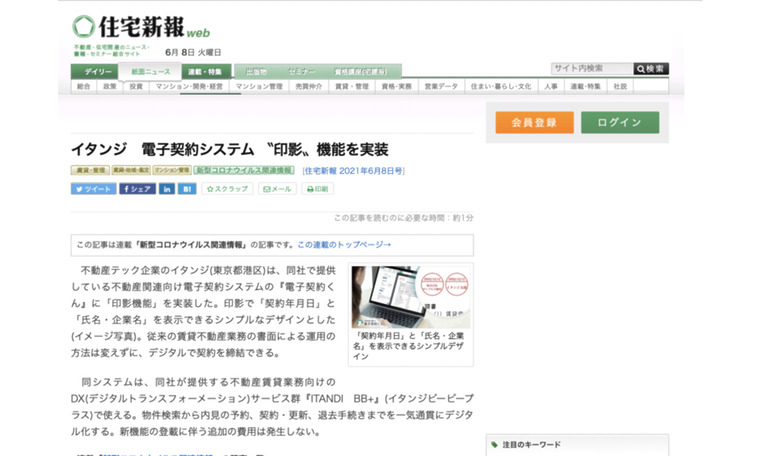This screenshot has height=456, width=760.
Task: Select 売買仲介 category menu item
Action: (309, 87)
